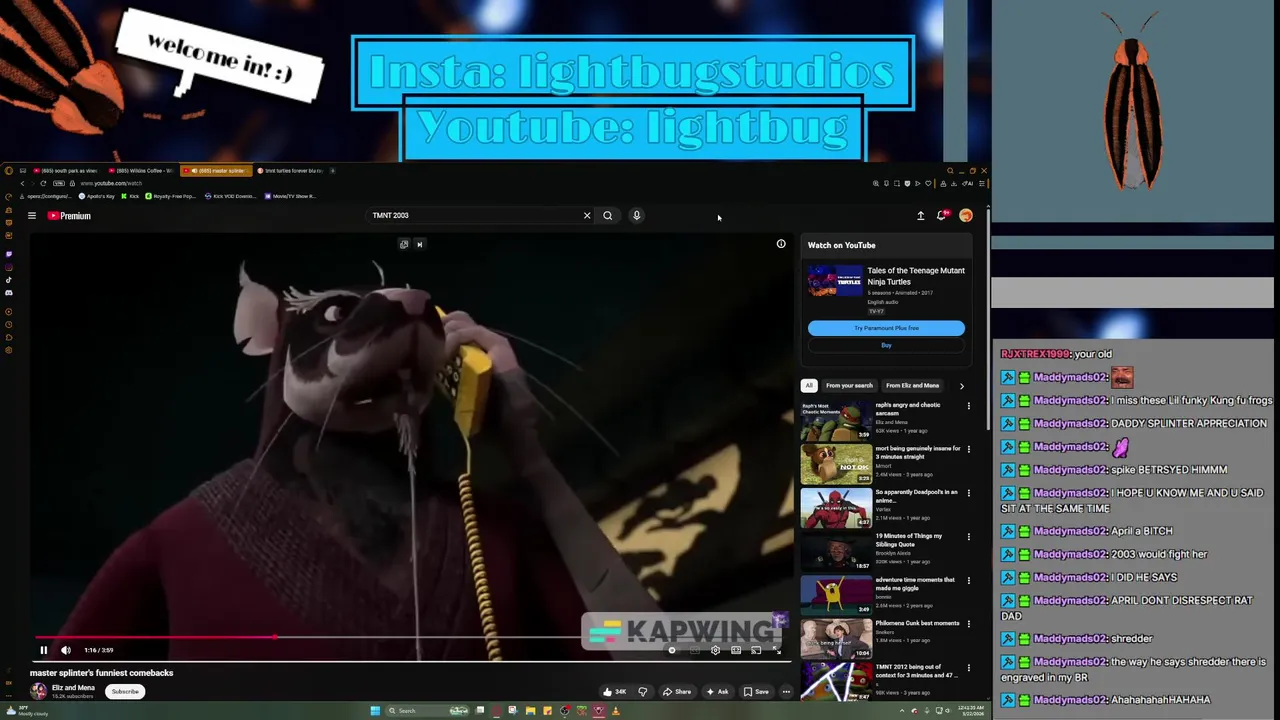Open options for TMNT 2012 out of context
Screen dimensions: 1280x720
[968, 668]
